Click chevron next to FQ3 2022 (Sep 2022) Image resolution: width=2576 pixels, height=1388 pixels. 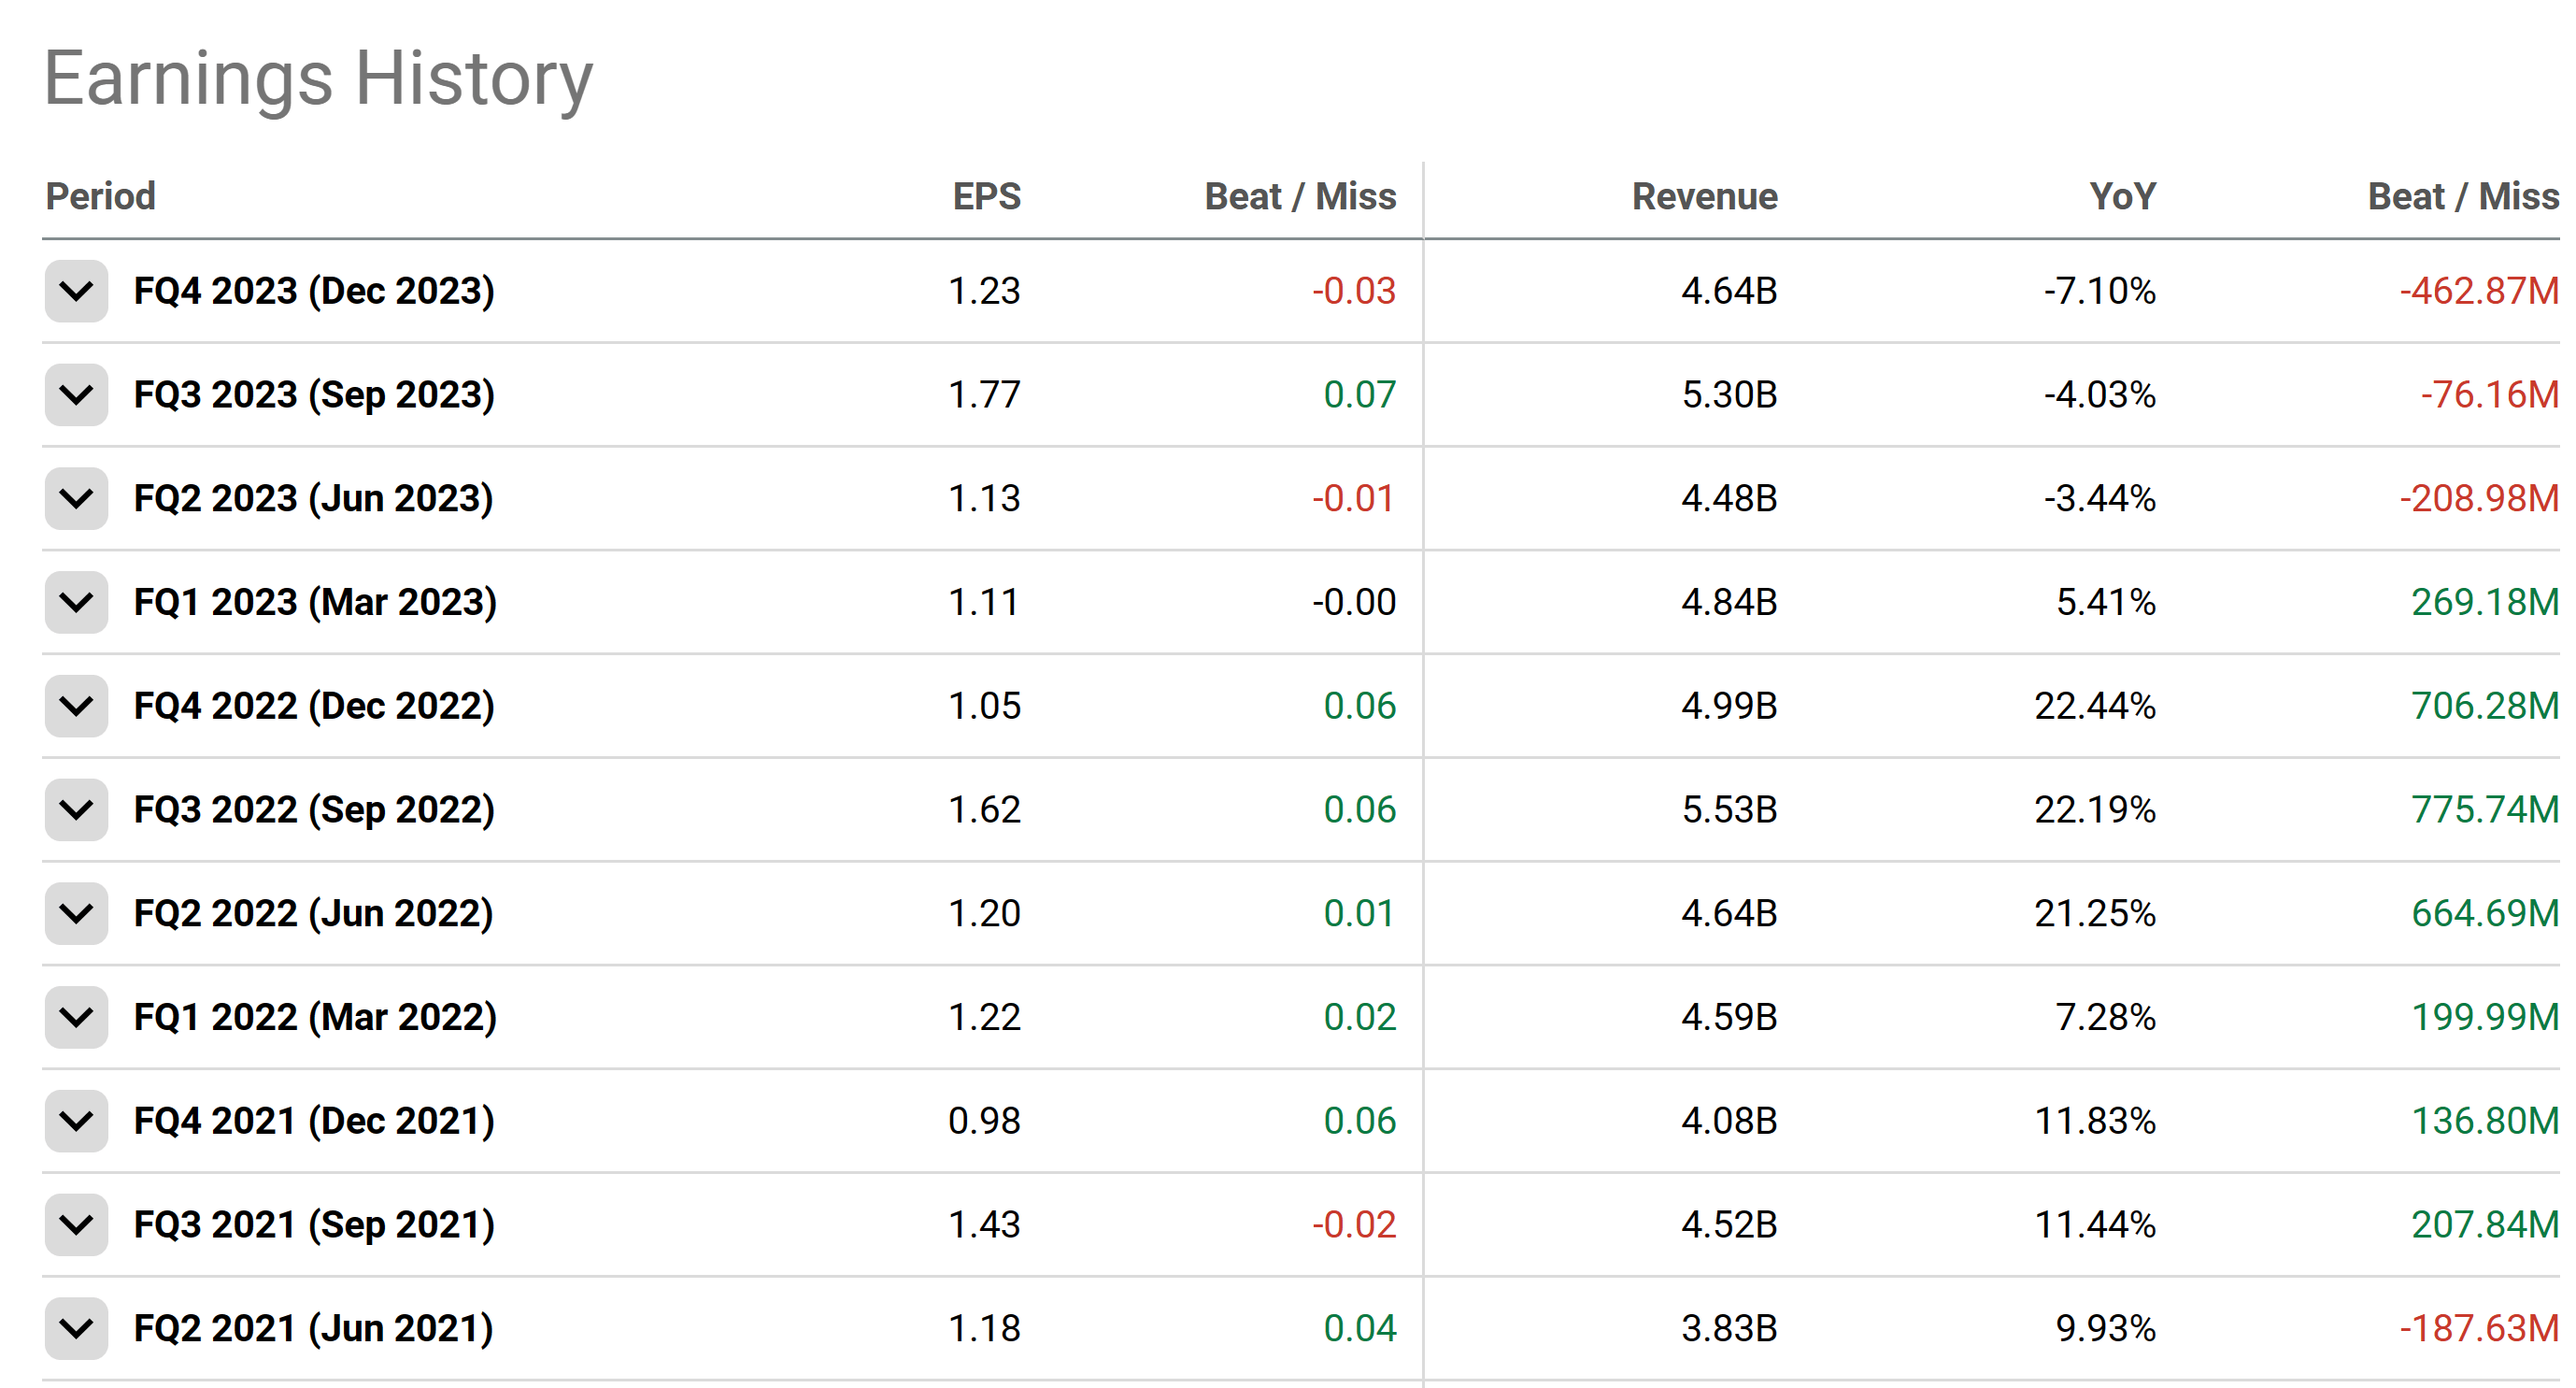[x=76, y=810]
